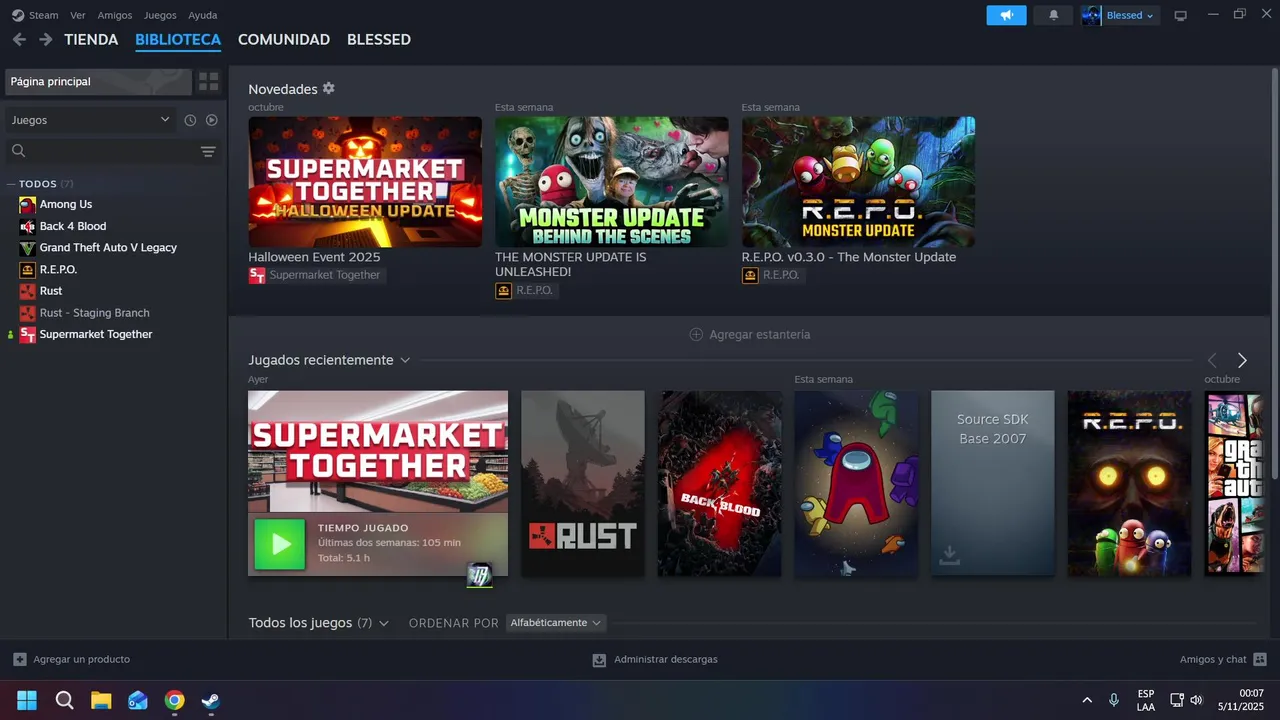
Task: Open the Among Us cover
Action: pos(856,483)
